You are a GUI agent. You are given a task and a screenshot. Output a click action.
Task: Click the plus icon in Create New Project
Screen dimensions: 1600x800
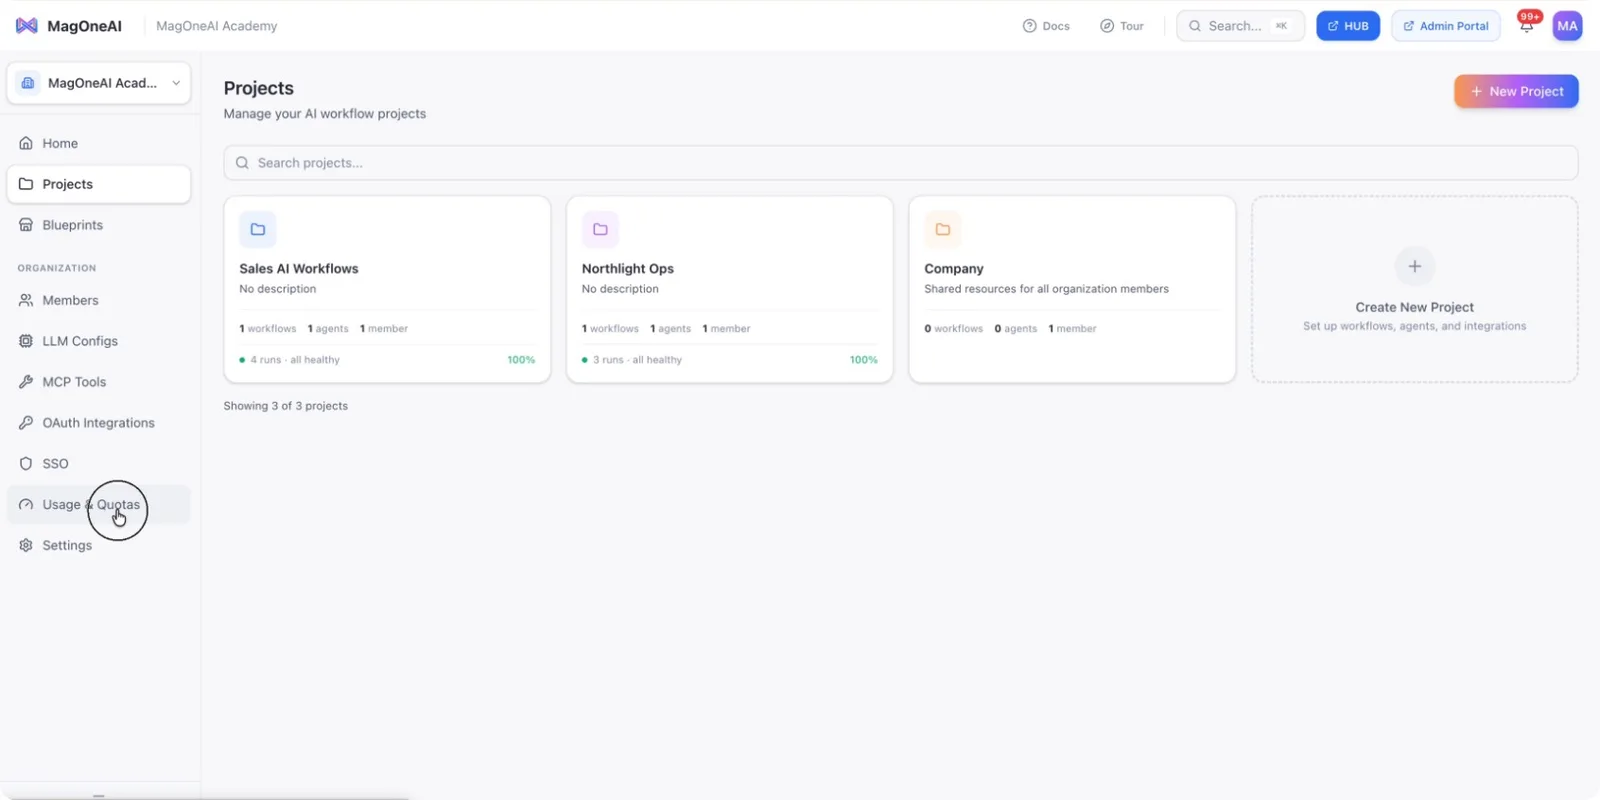point(1415,266)
